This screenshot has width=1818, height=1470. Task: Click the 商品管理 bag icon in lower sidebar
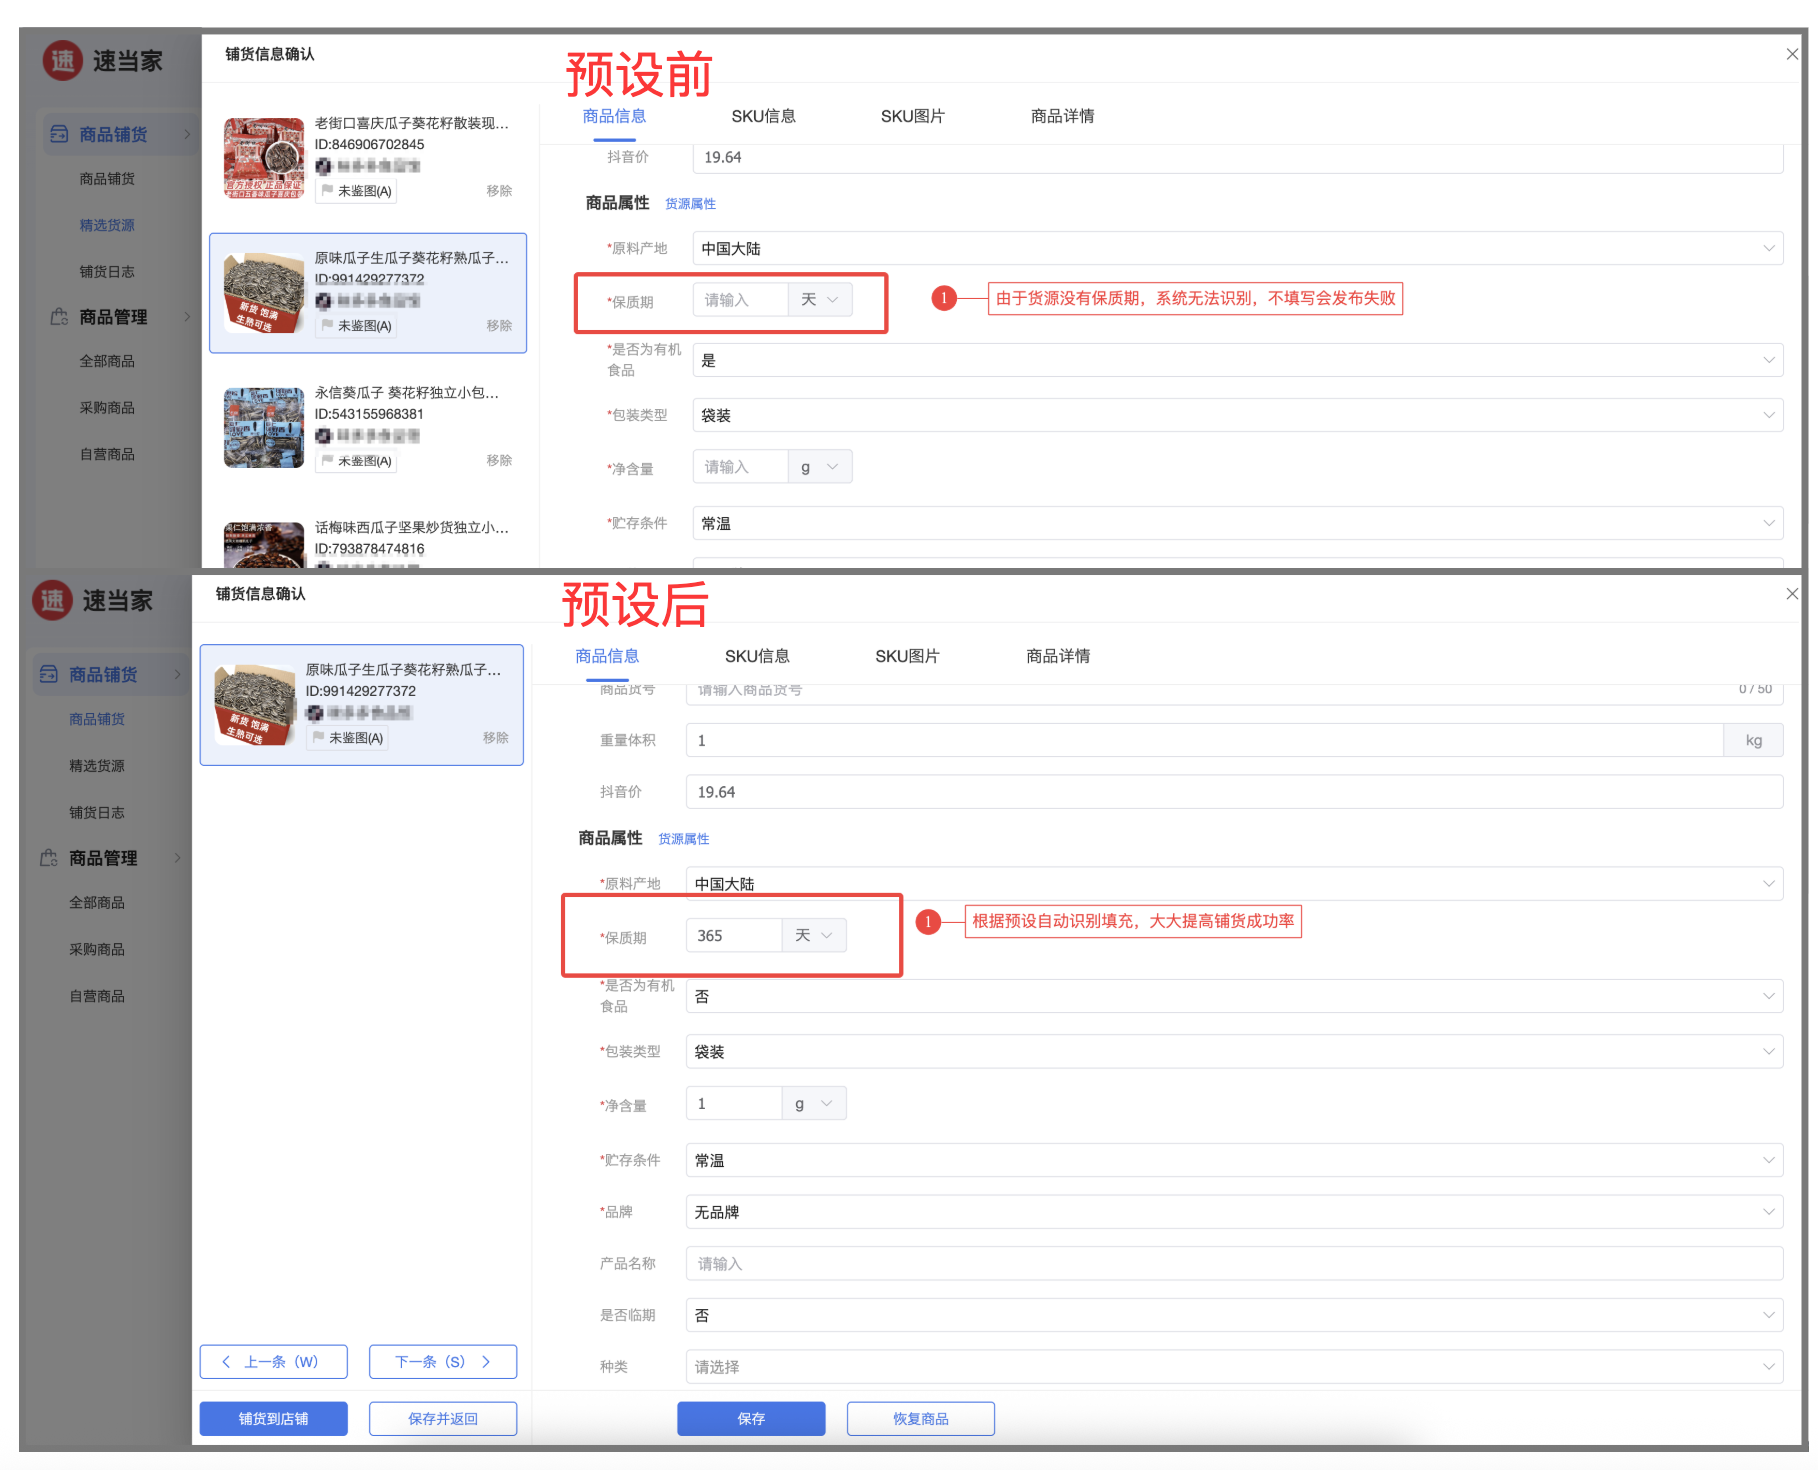point(48,858)
